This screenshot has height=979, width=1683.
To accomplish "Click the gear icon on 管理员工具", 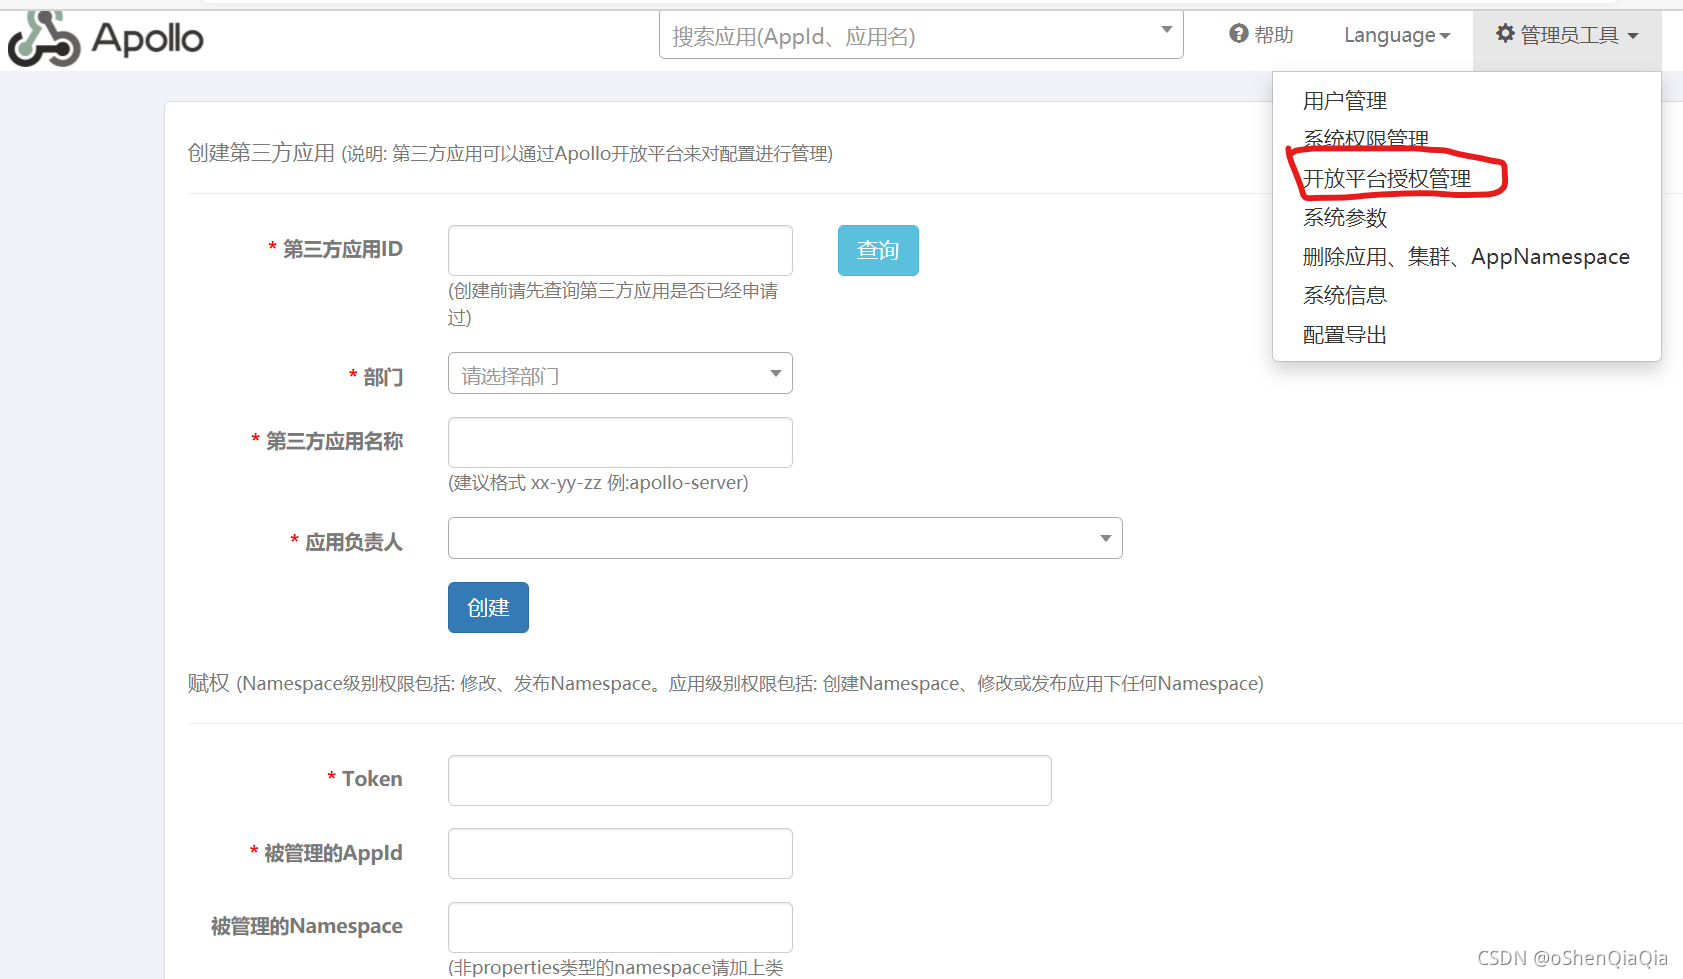I will (1506, 33).
